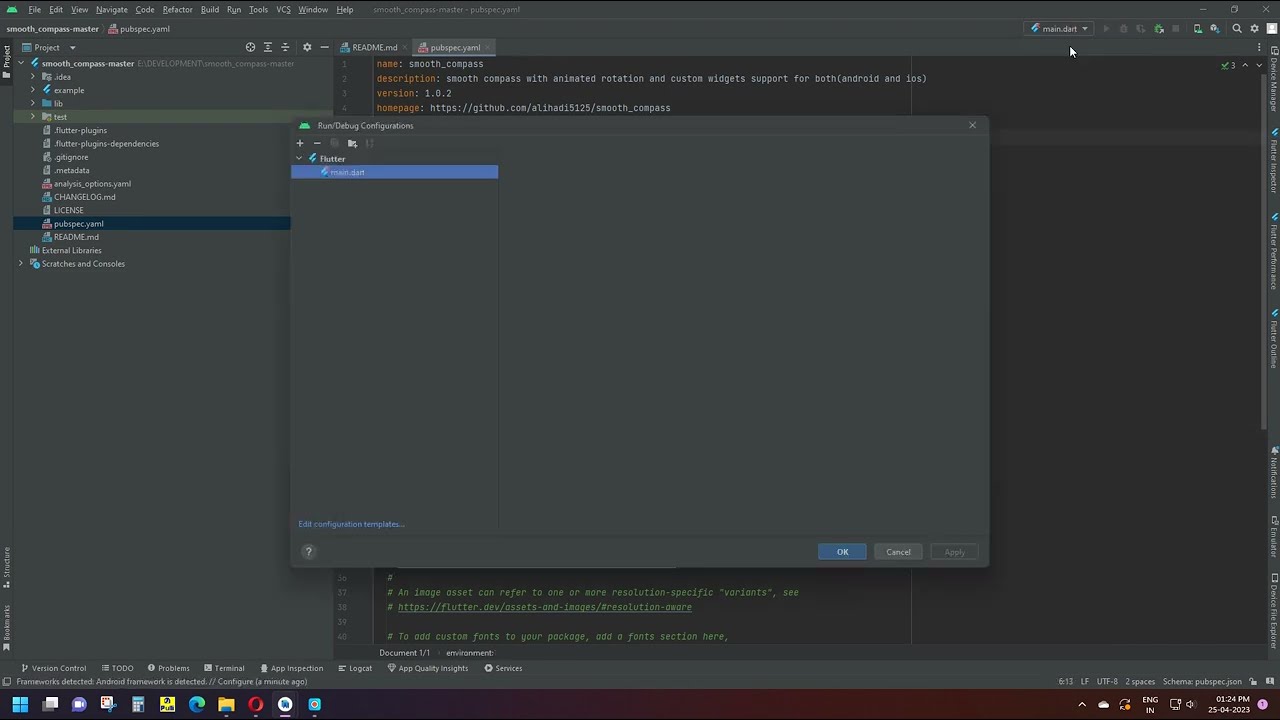Open Problems tool window
This screenshot has height=720, width=1280.
(x=168, y=668)
